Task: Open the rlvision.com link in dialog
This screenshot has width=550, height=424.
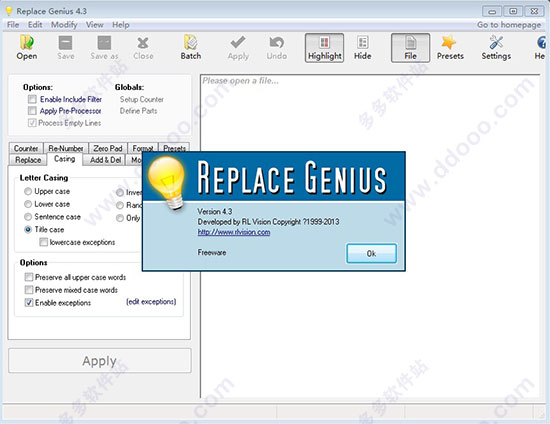Action: [234, 232]
